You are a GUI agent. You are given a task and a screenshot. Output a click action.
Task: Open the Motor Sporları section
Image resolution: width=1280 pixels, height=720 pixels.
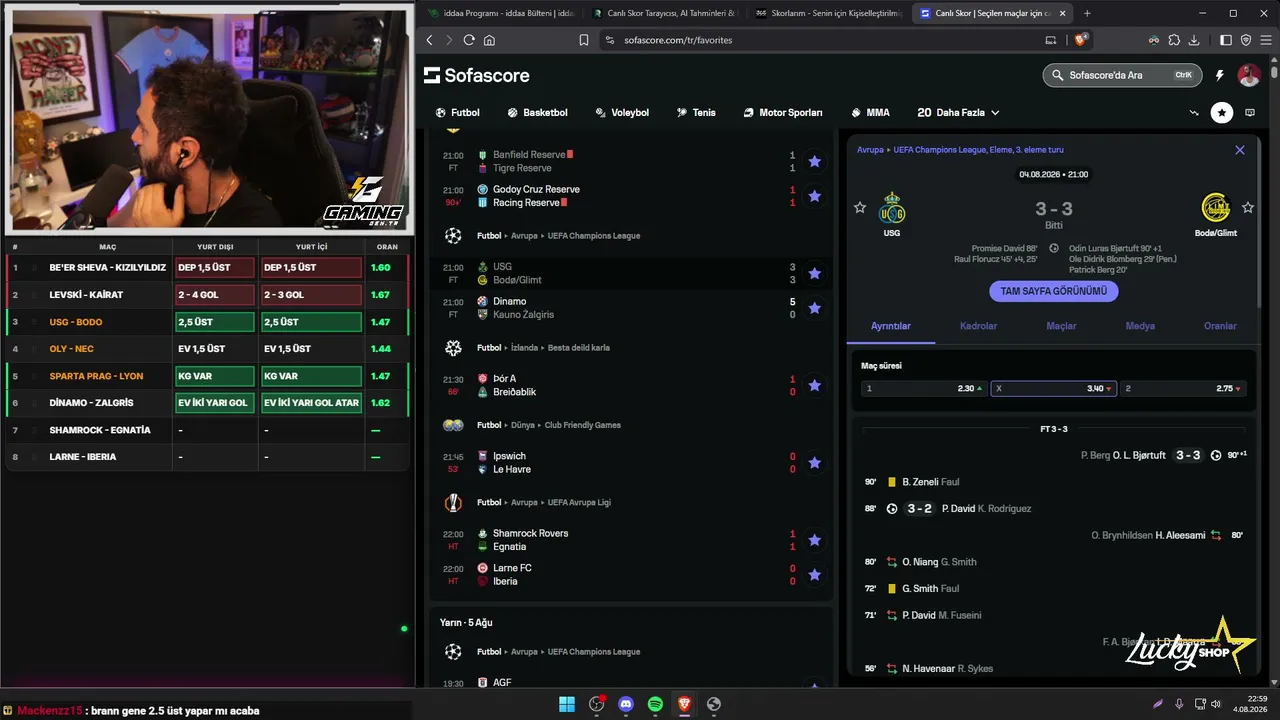click(783, 113)
